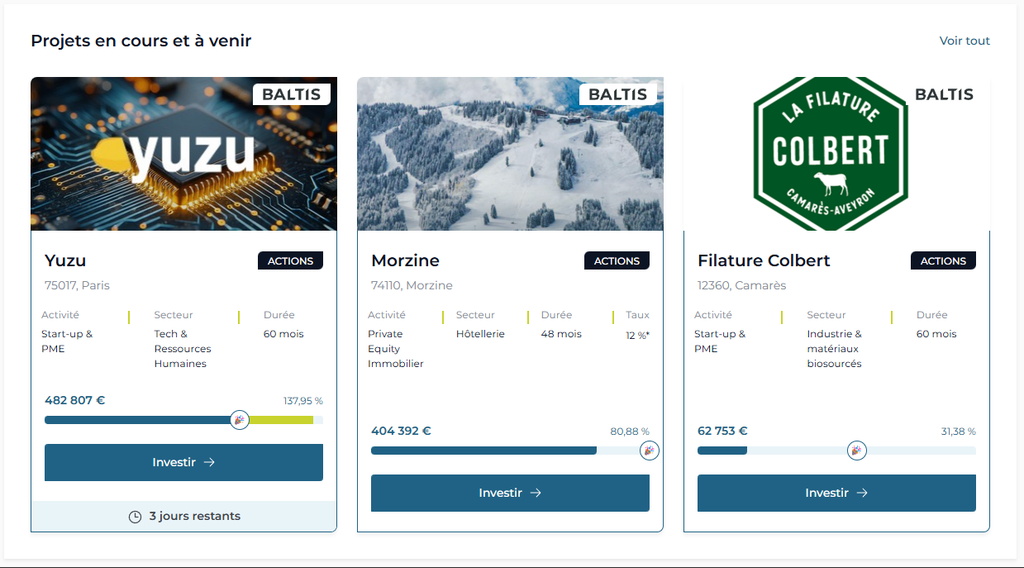Viewport: 1024px width, 568px height.
Task: Click the amount 404 392 €
Action: [401, 431]
